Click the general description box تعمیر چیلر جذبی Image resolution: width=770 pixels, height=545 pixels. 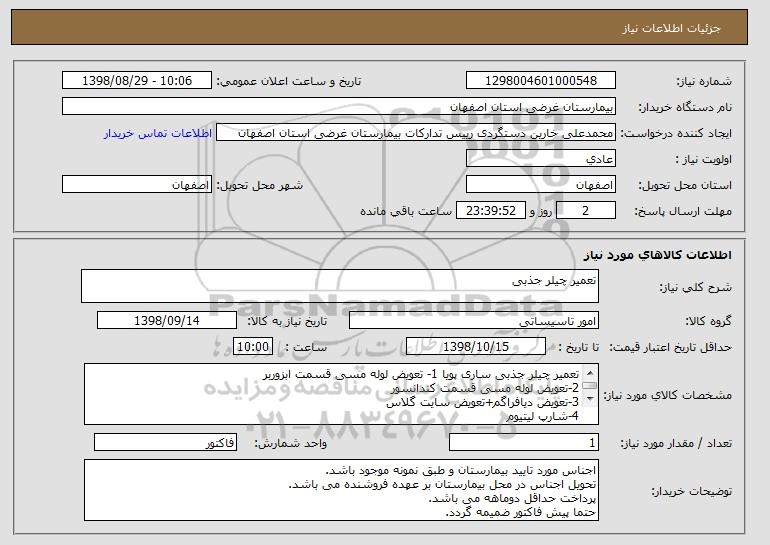340,286
